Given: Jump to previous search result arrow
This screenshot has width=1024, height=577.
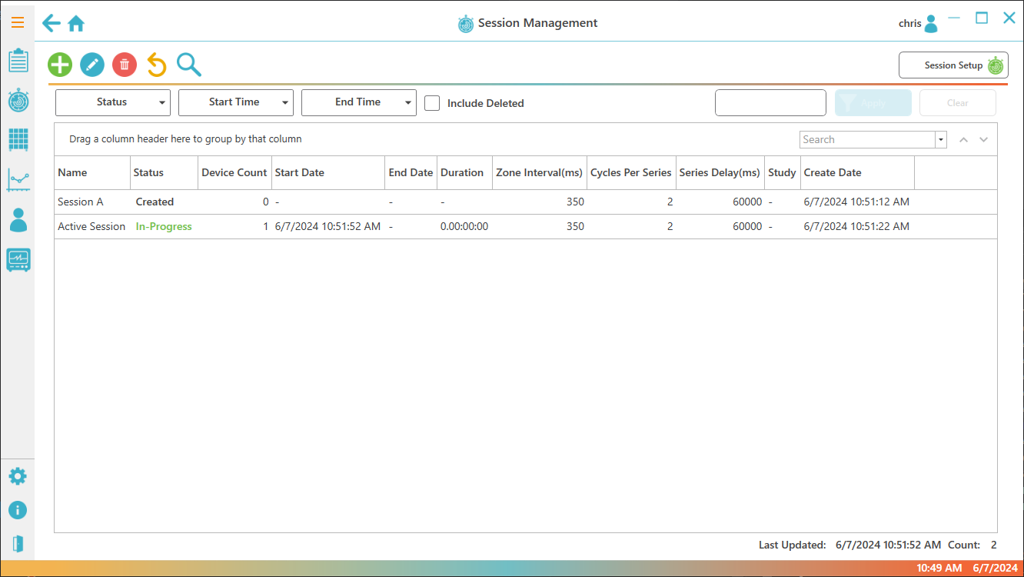Looking at the screenshot, I should click(963, 140).
